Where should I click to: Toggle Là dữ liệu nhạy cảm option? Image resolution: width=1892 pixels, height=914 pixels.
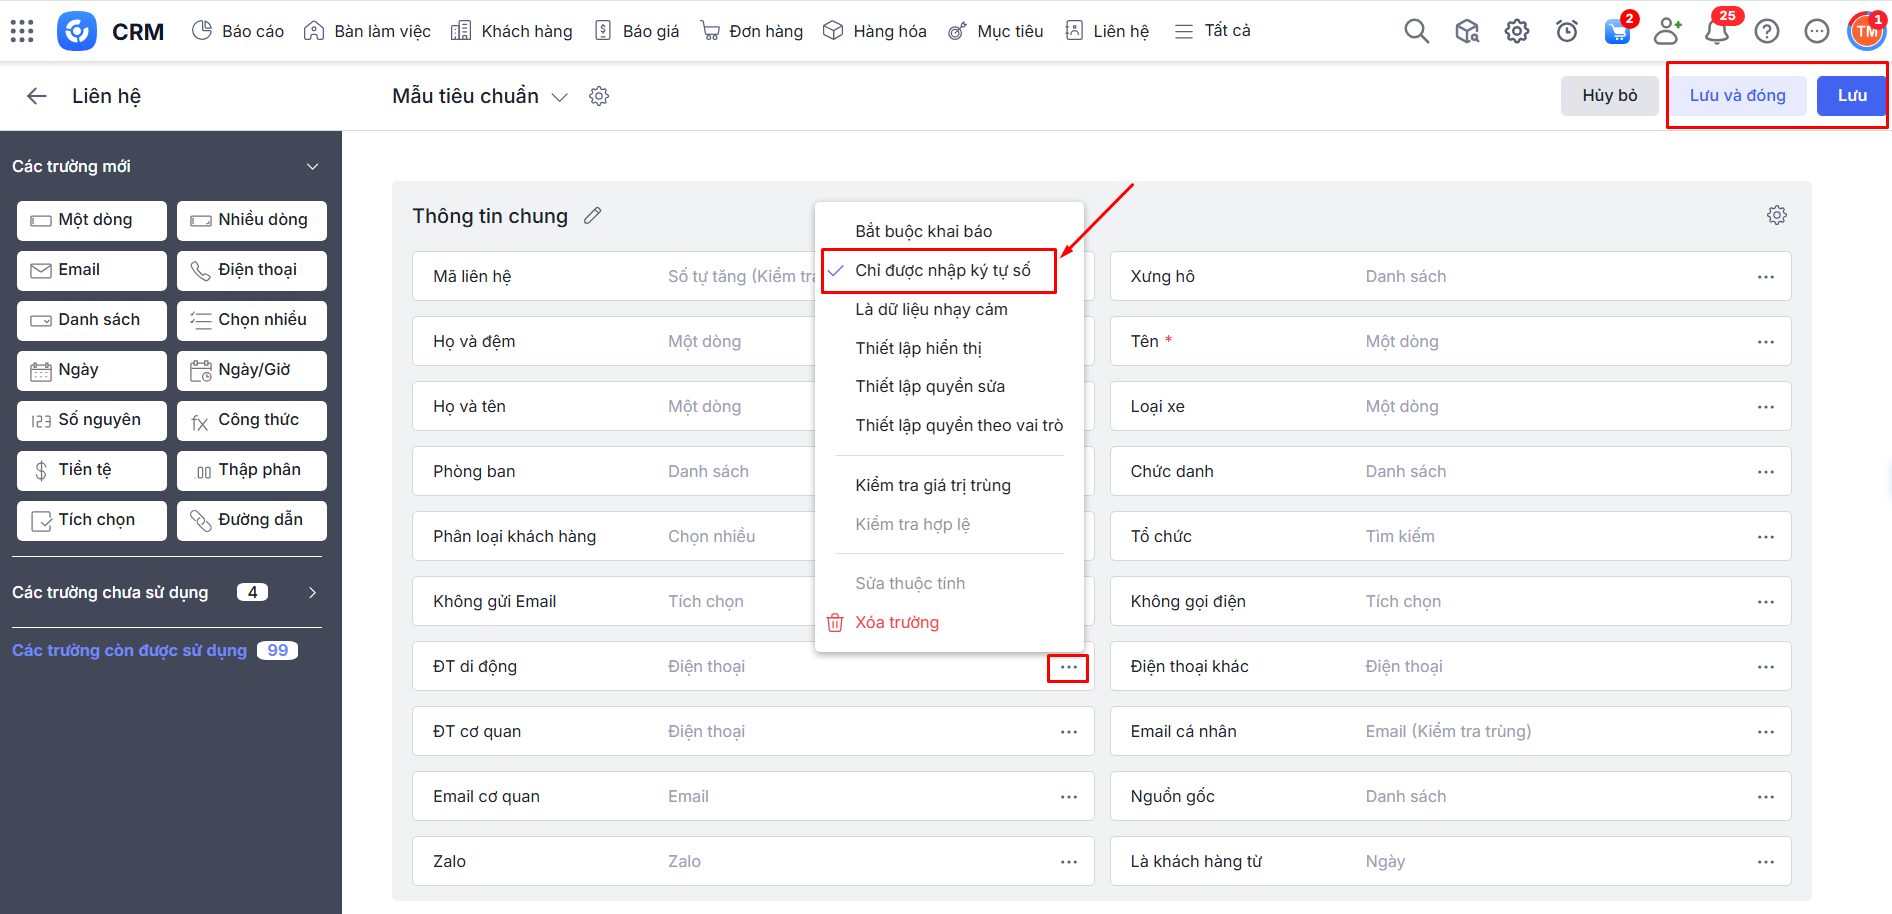(x=931, y=310)
